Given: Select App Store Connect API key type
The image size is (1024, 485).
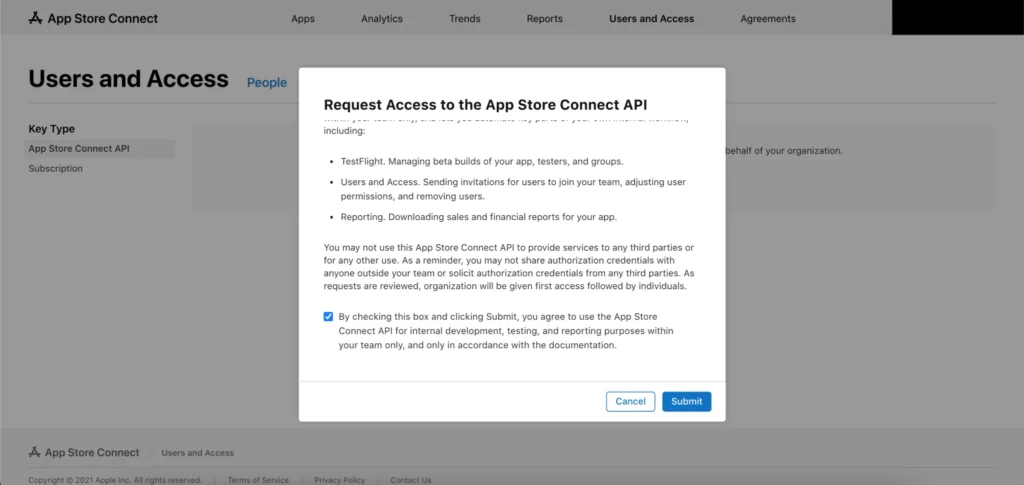Looking at the screenshot, I should pyautogui.click(x=99, y=149).
